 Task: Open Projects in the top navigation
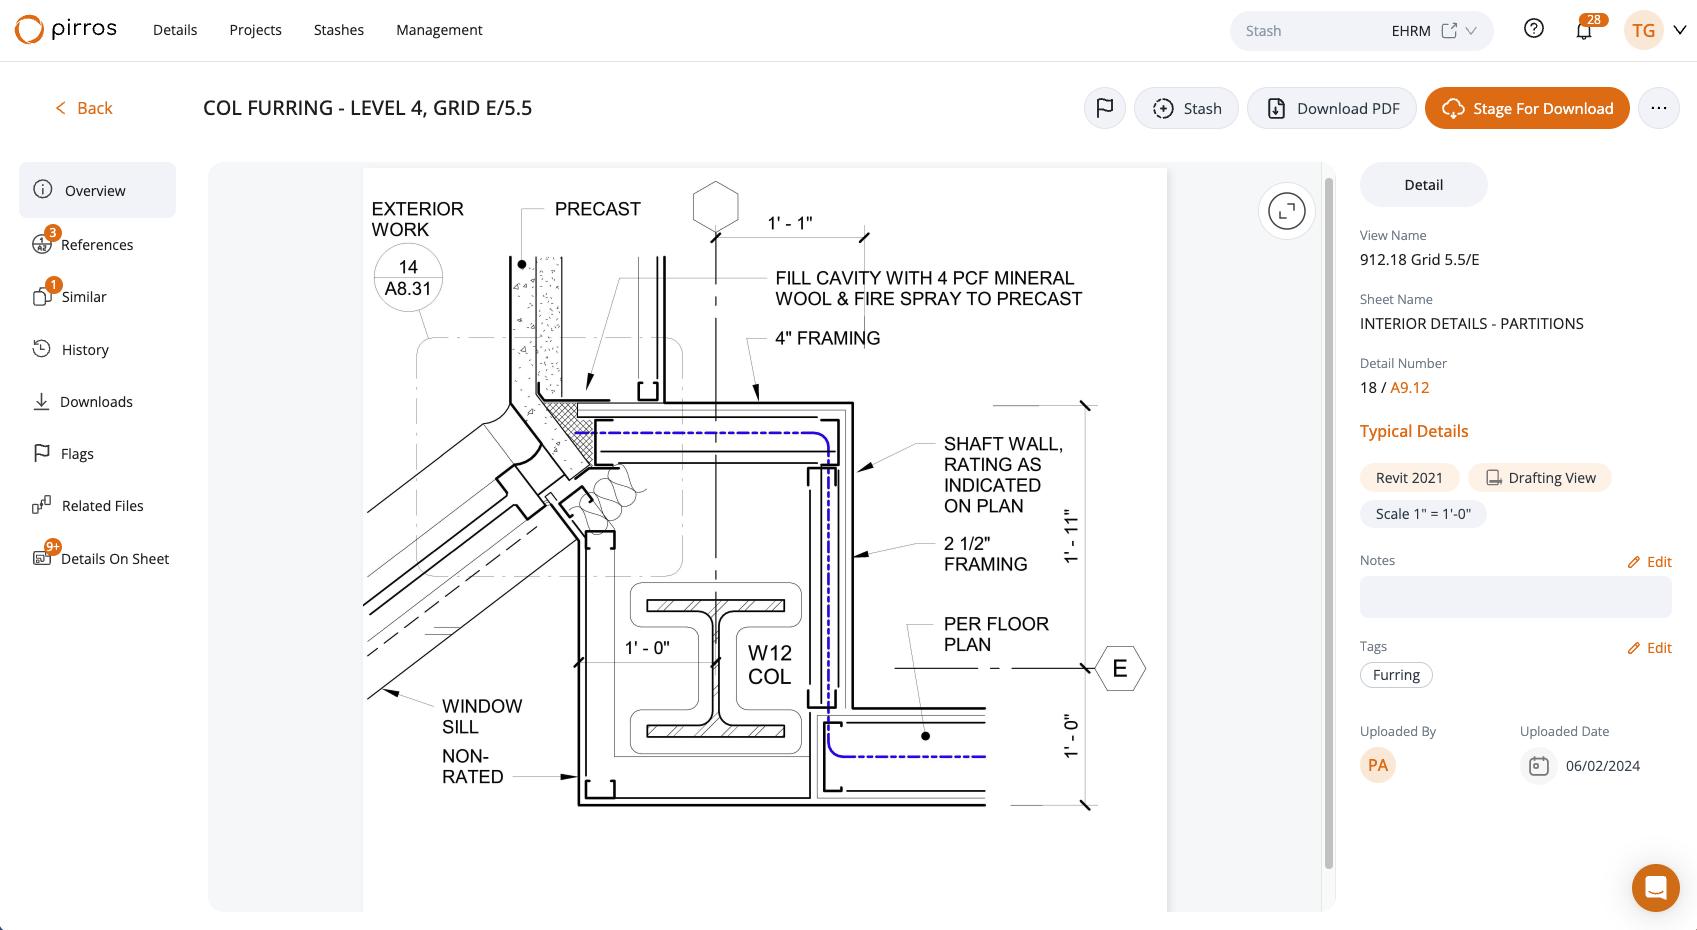255,30
